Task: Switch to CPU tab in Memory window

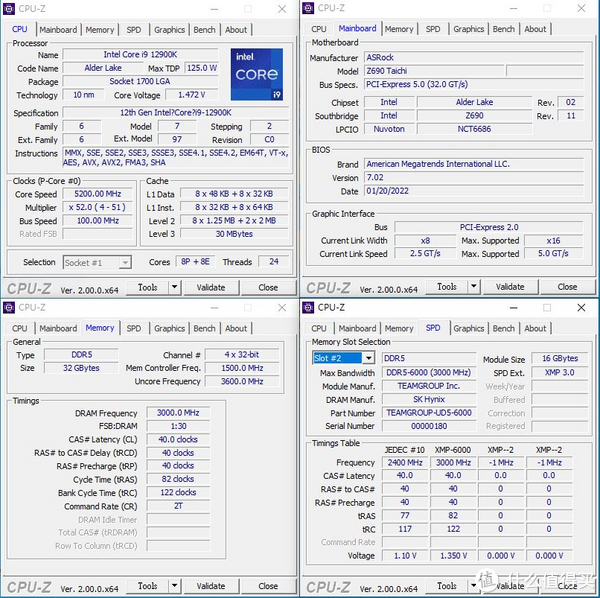Action: pos(20,329)
